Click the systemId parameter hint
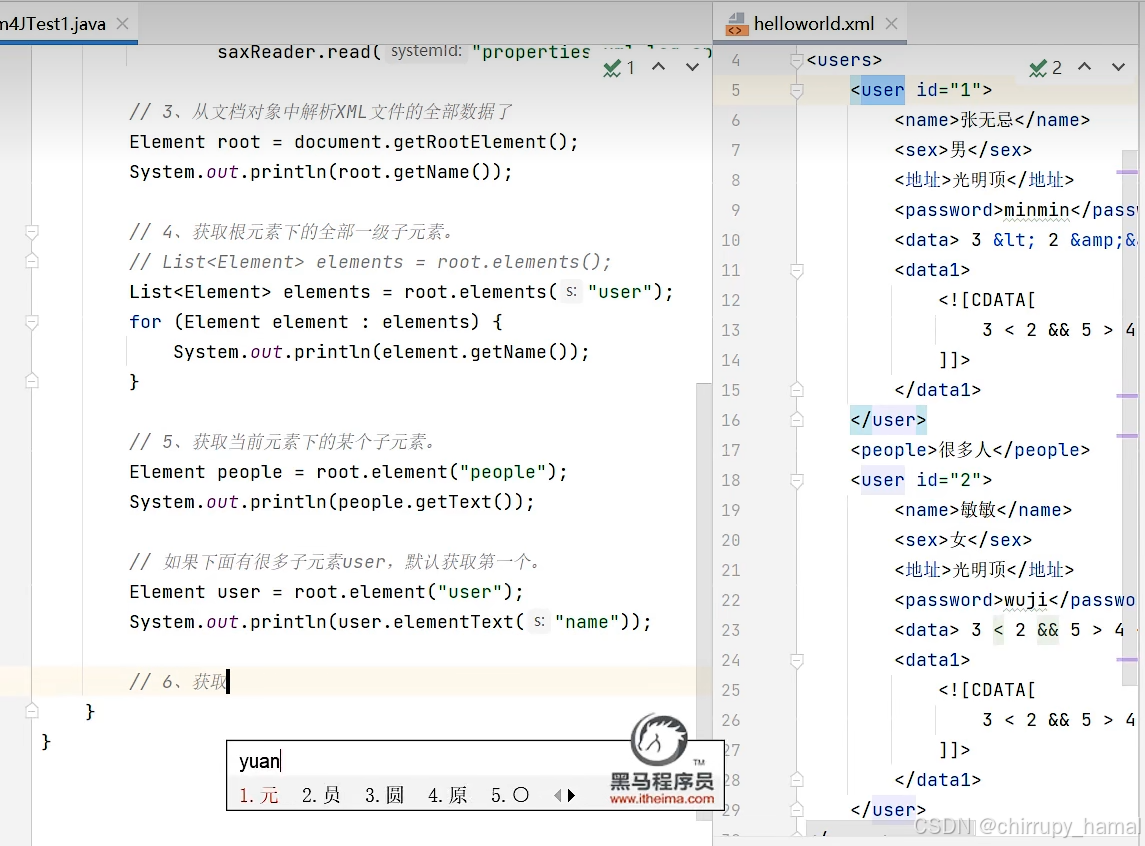The width and height of the screenshot is (1145, 846). 426,52
